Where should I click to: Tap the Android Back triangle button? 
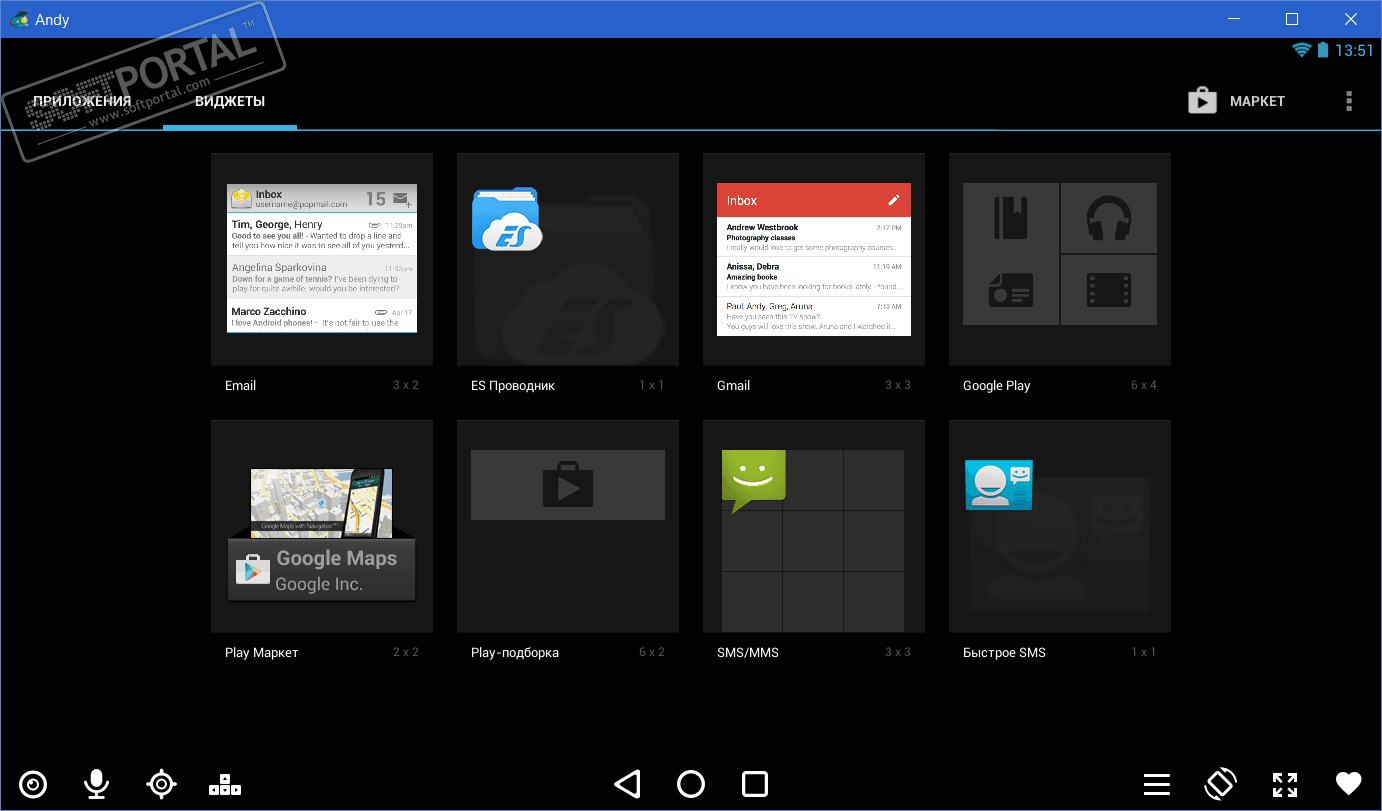tap(627, 784)
